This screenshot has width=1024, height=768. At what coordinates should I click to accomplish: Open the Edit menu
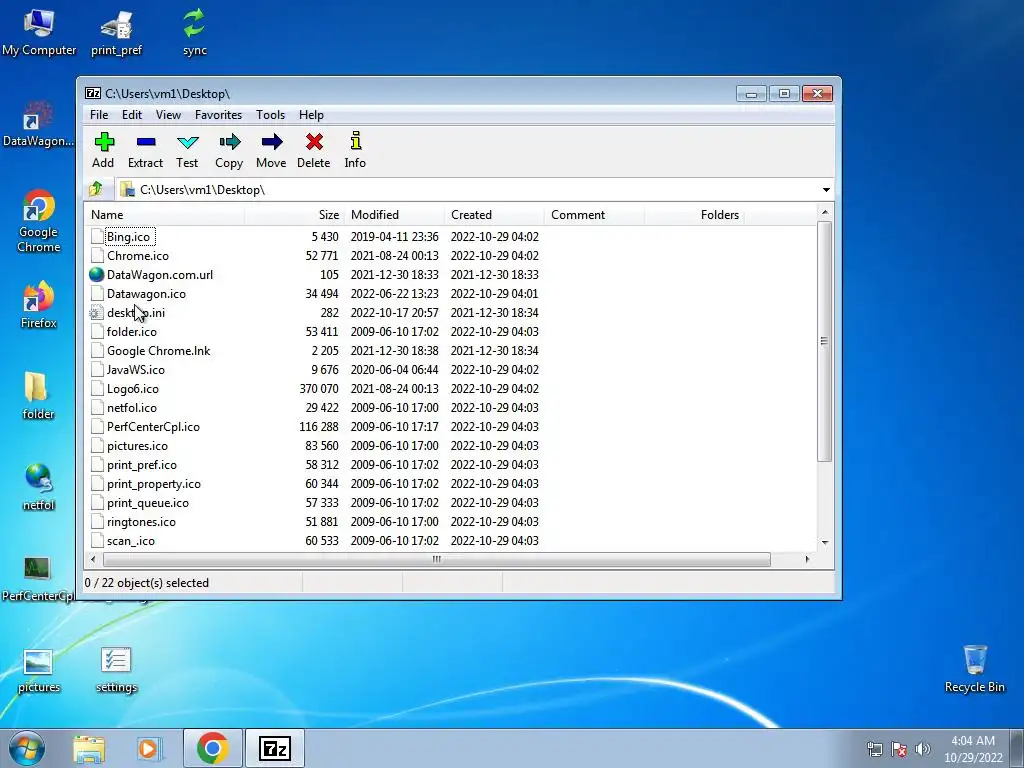pyautogui.click(x=132, y=115)
